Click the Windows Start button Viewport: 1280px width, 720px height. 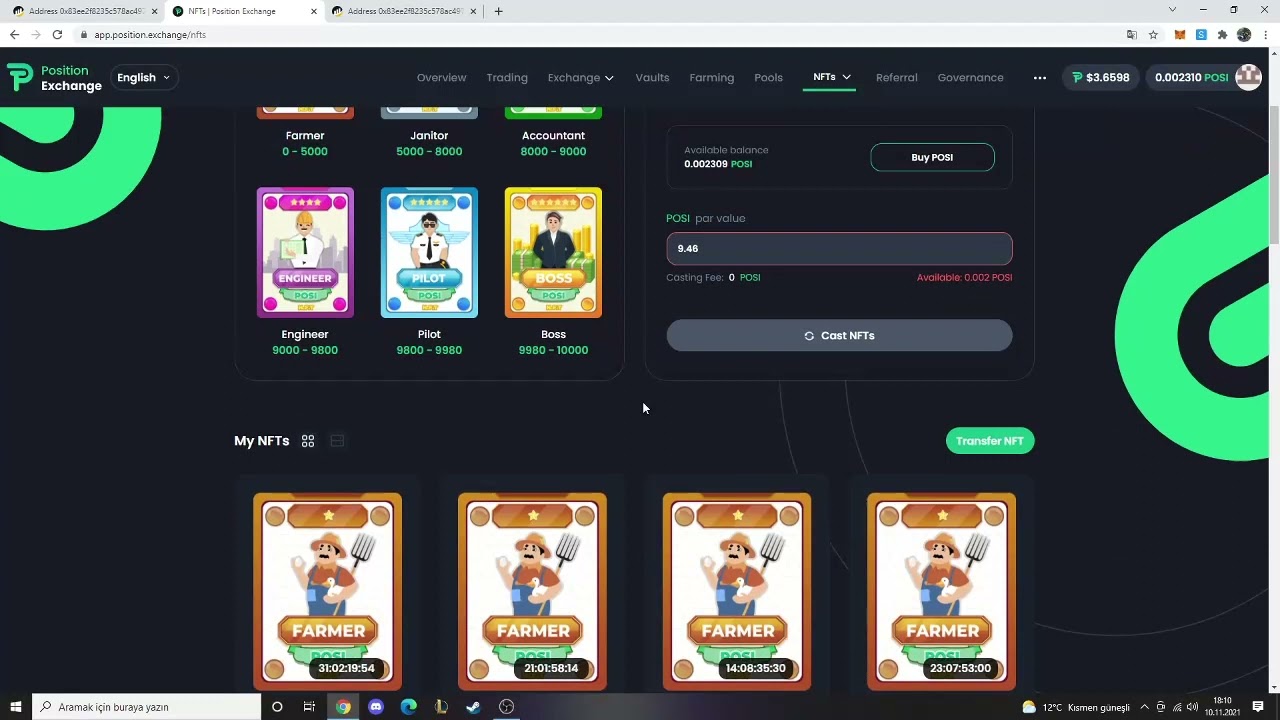[x=16, y=707]
